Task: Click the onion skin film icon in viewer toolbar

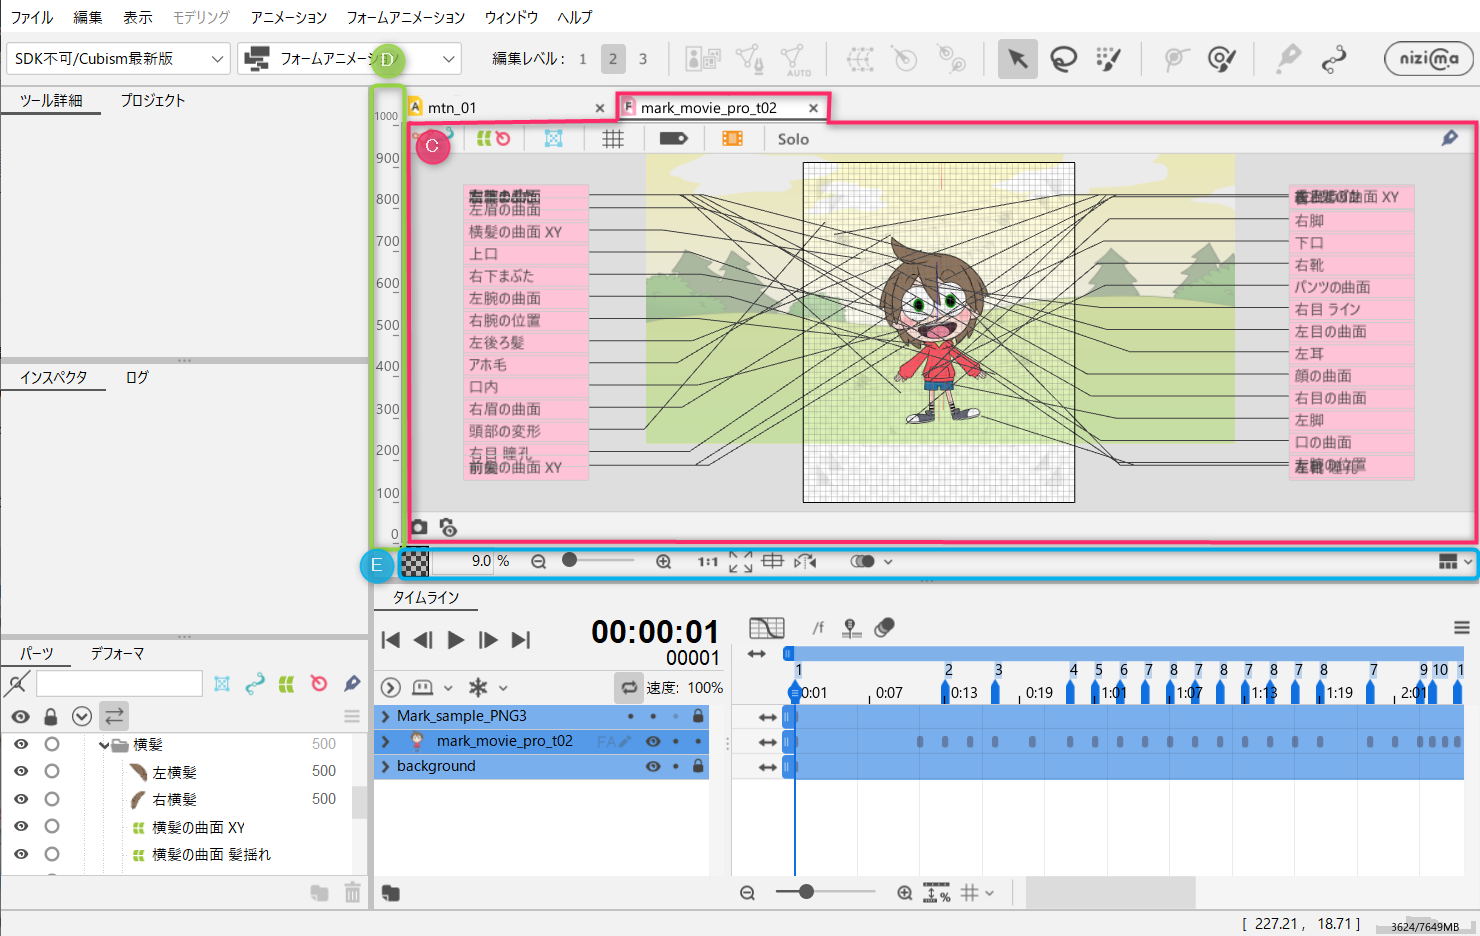Action: point(732,138)
